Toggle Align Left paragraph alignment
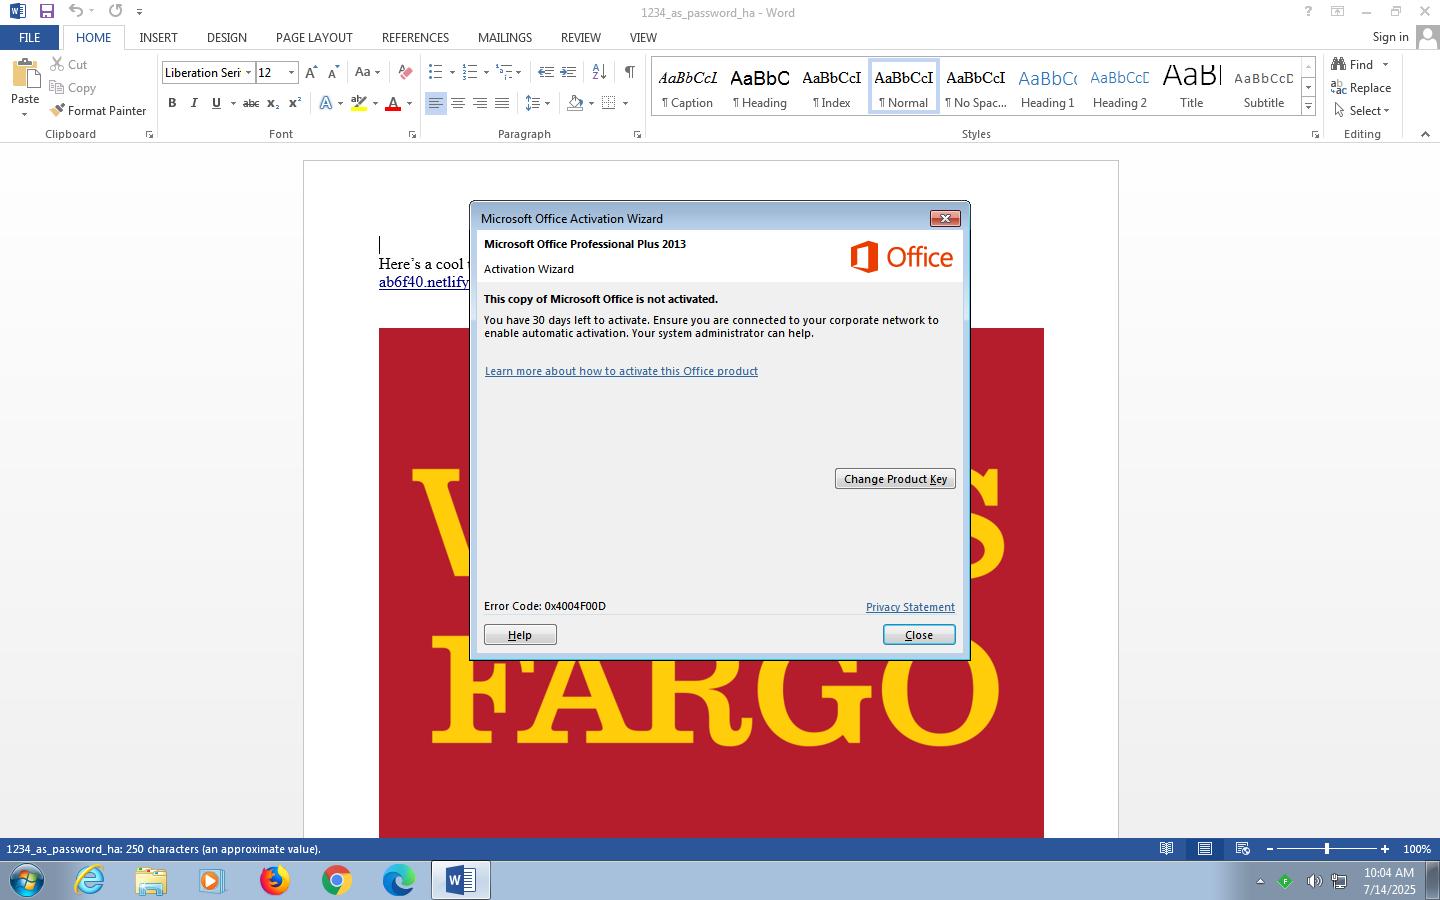The width and height of the screenshot is (1440, 900). tap(436, 103)
